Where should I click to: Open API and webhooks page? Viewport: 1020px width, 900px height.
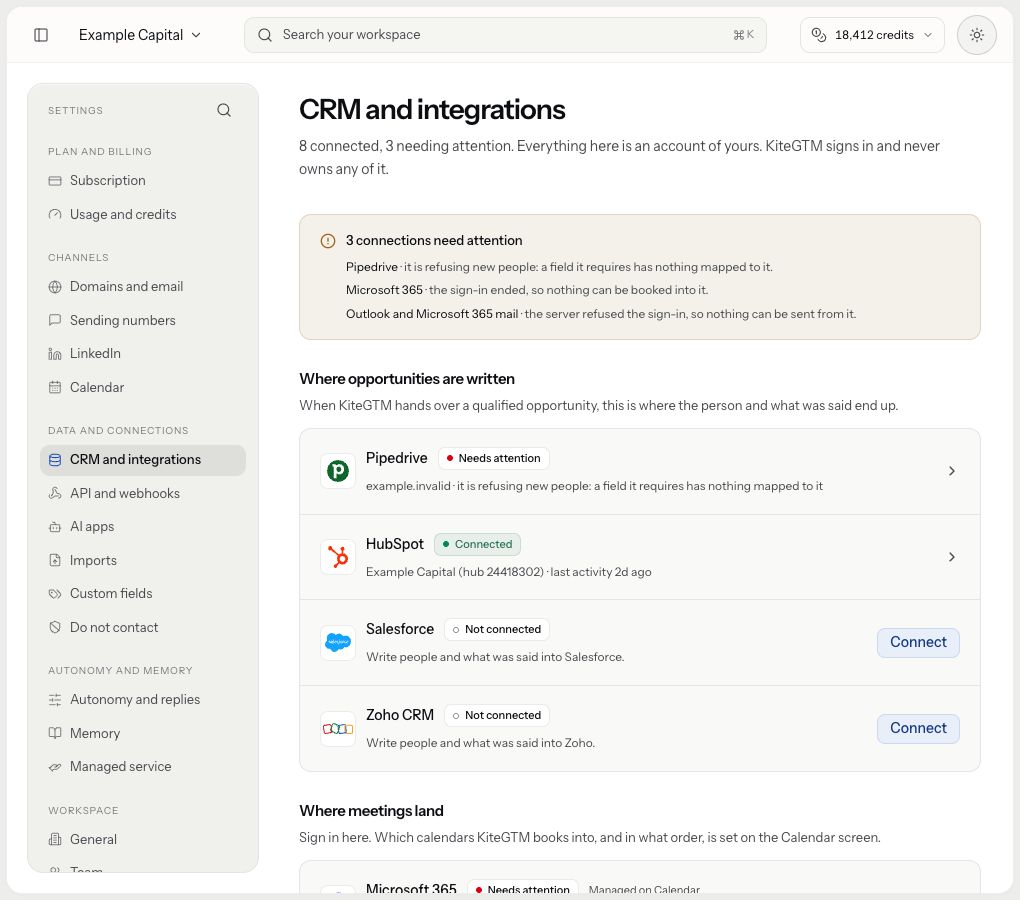[x=142, y=494]
